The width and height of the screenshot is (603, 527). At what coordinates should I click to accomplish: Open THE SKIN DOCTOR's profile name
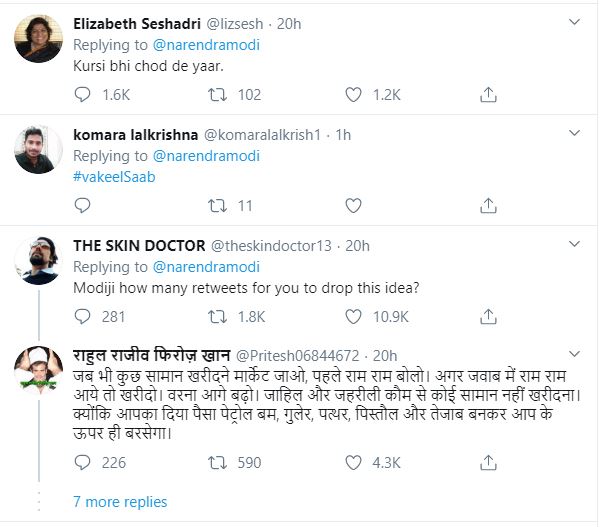click(138, 245)
